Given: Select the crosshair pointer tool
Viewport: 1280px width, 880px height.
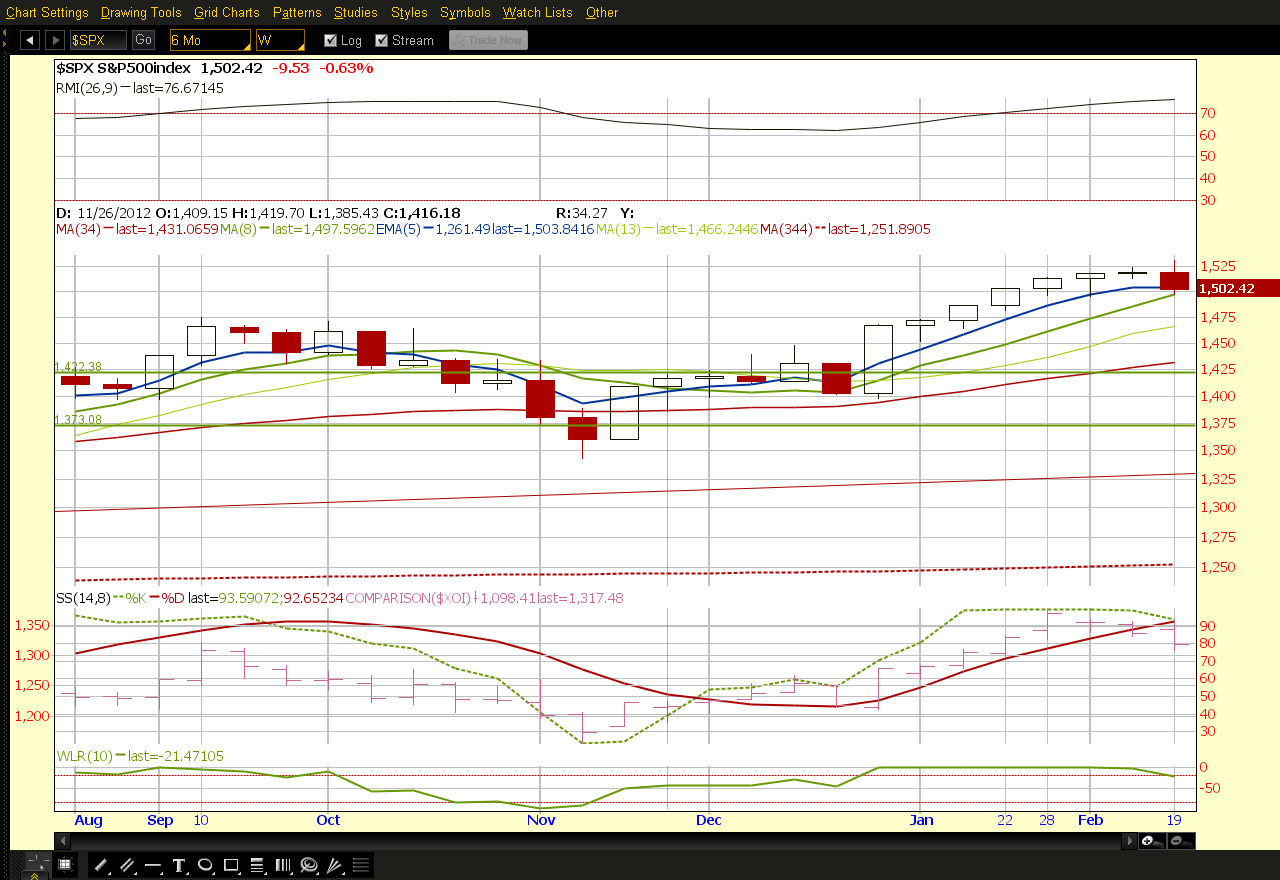Looking at the screenshot, I should click(x=38, y=864).
